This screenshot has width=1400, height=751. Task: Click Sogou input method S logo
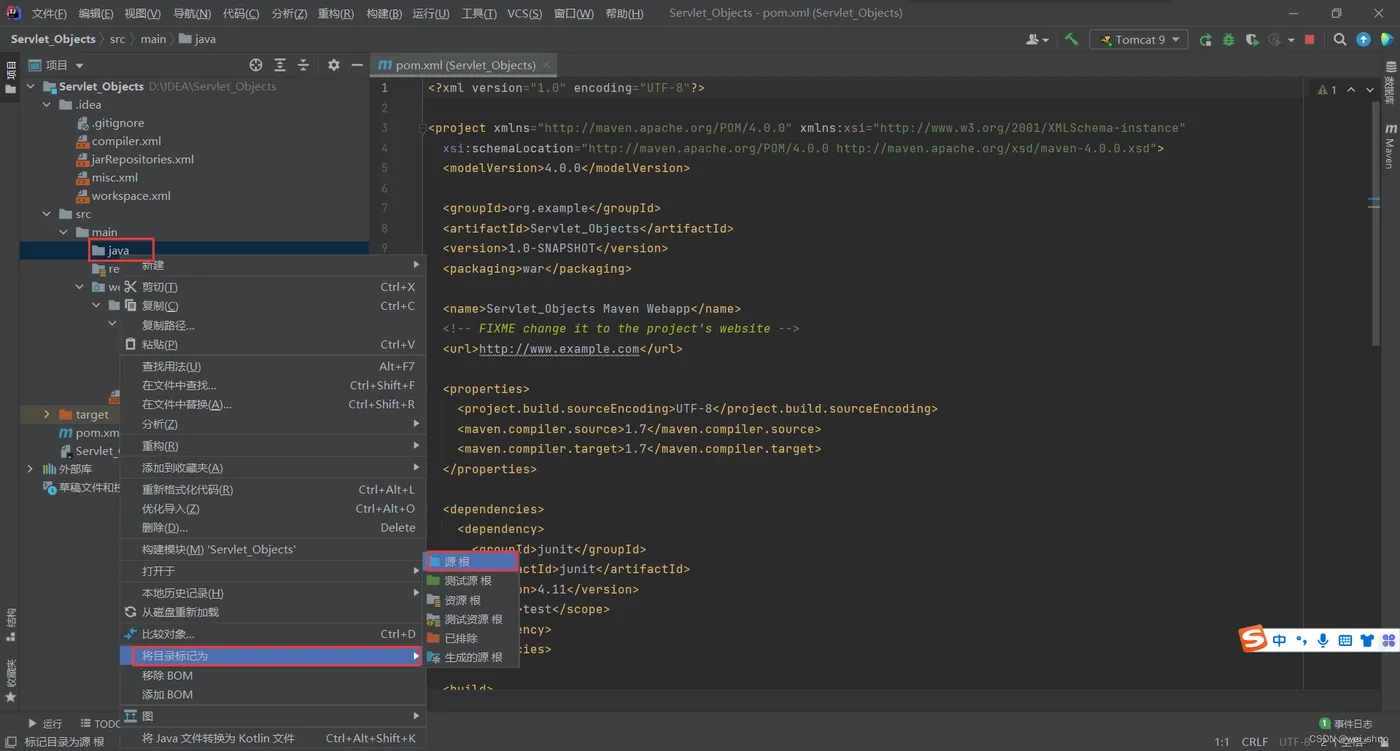click(x=1254, y=639)
